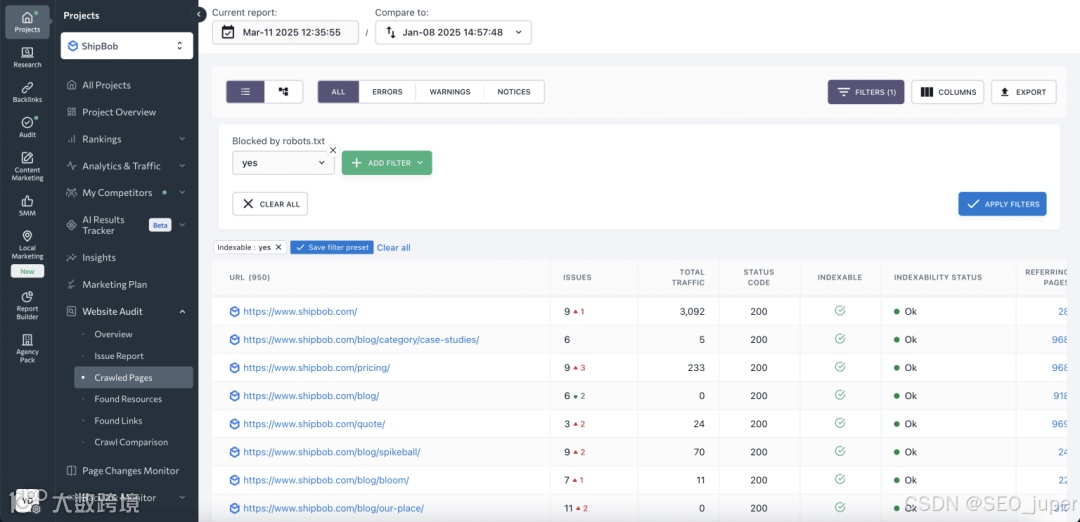Sort by Indexability Status column header
Screen dimensions: 1080x522
(x=937, y=278)
